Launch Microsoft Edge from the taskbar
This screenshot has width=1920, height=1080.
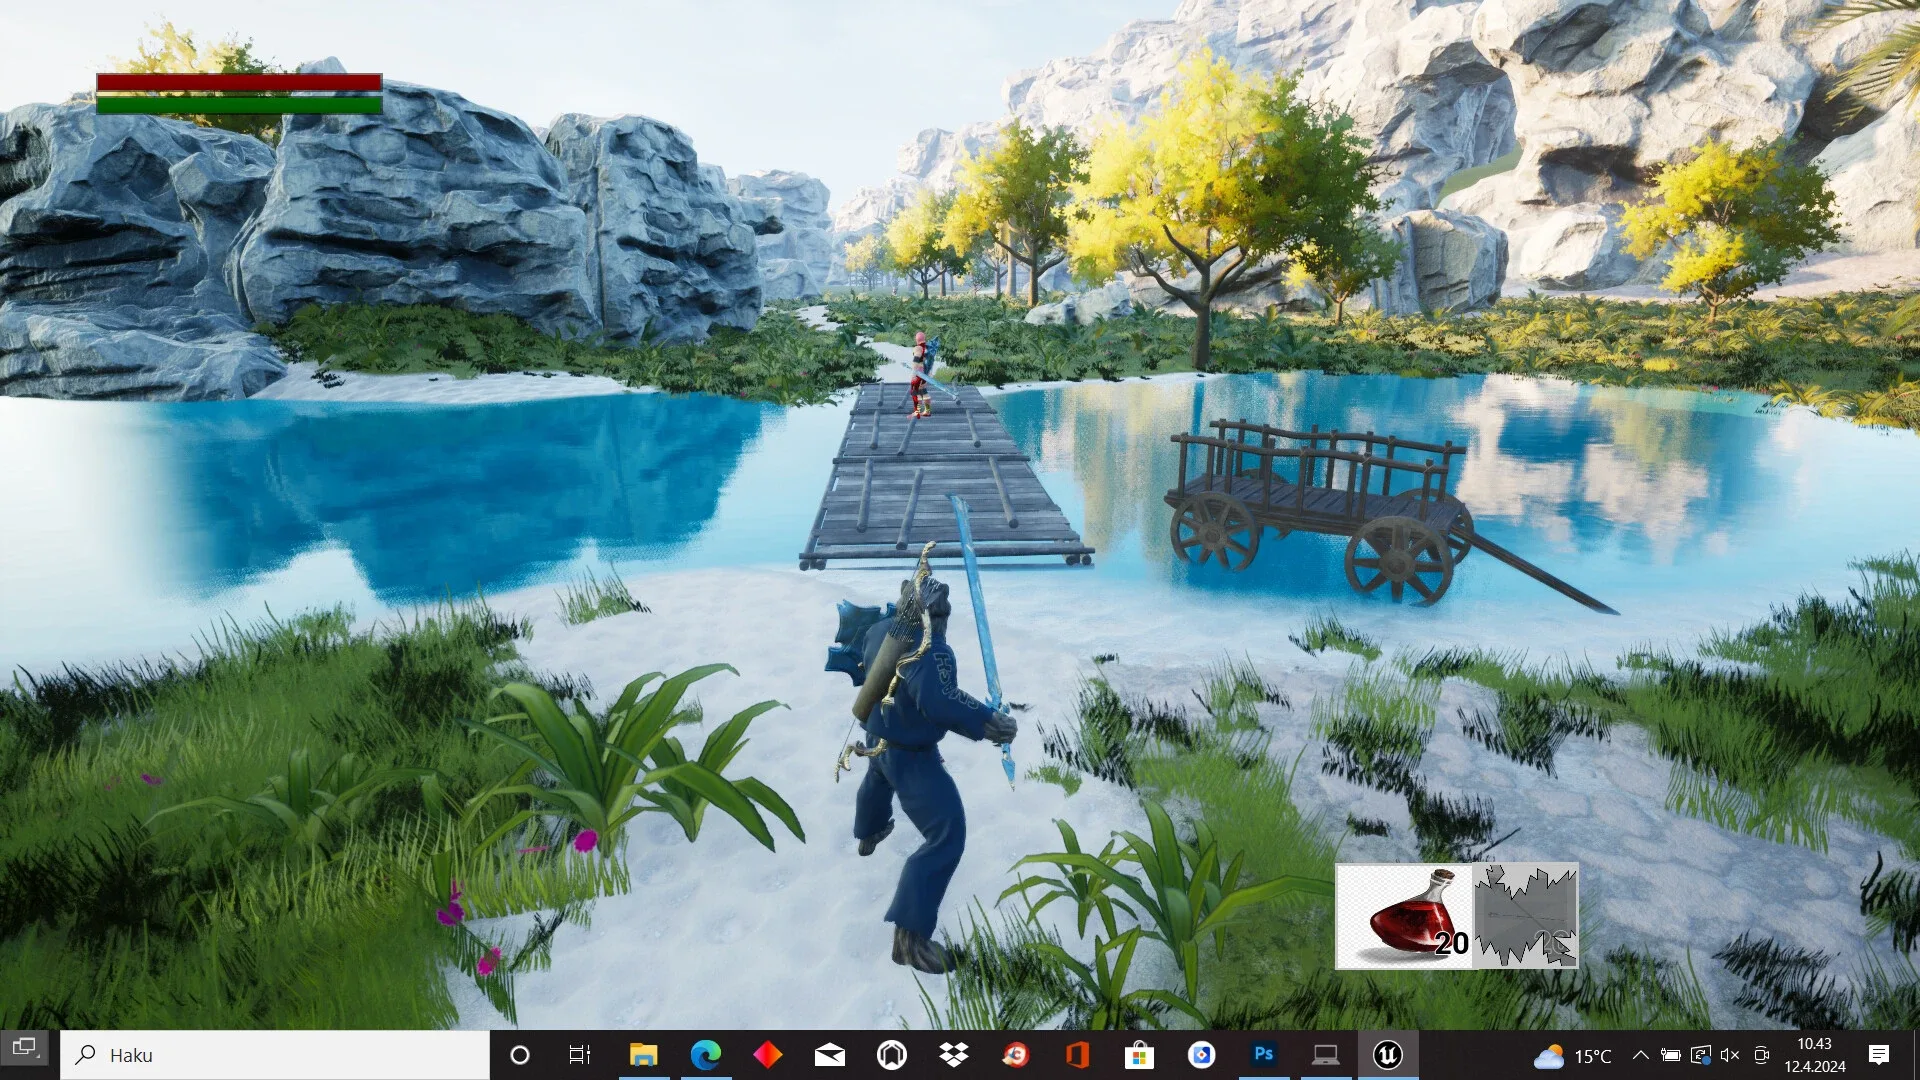click(x=706, y=1055)
